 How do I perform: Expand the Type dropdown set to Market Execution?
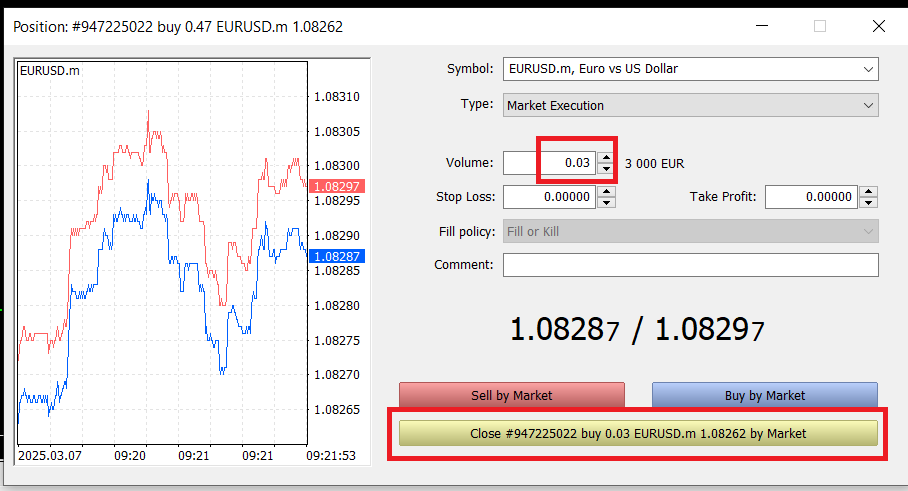(690, 105)
